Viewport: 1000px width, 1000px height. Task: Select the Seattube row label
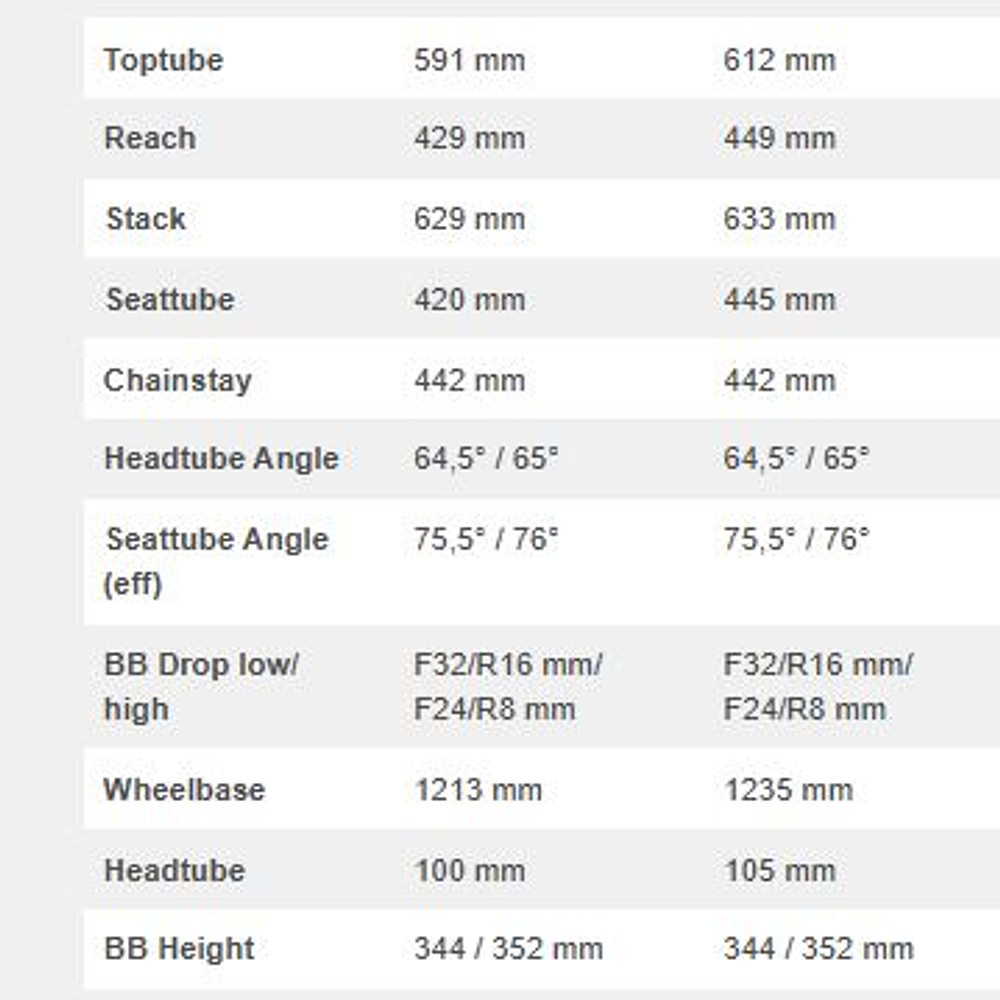click(x=169, y=299)
